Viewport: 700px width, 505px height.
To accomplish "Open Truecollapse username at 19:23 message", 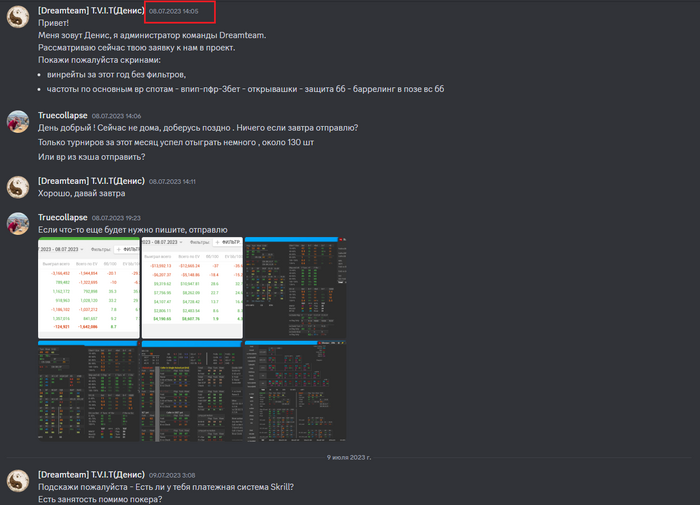I will [x=62, y=217].
